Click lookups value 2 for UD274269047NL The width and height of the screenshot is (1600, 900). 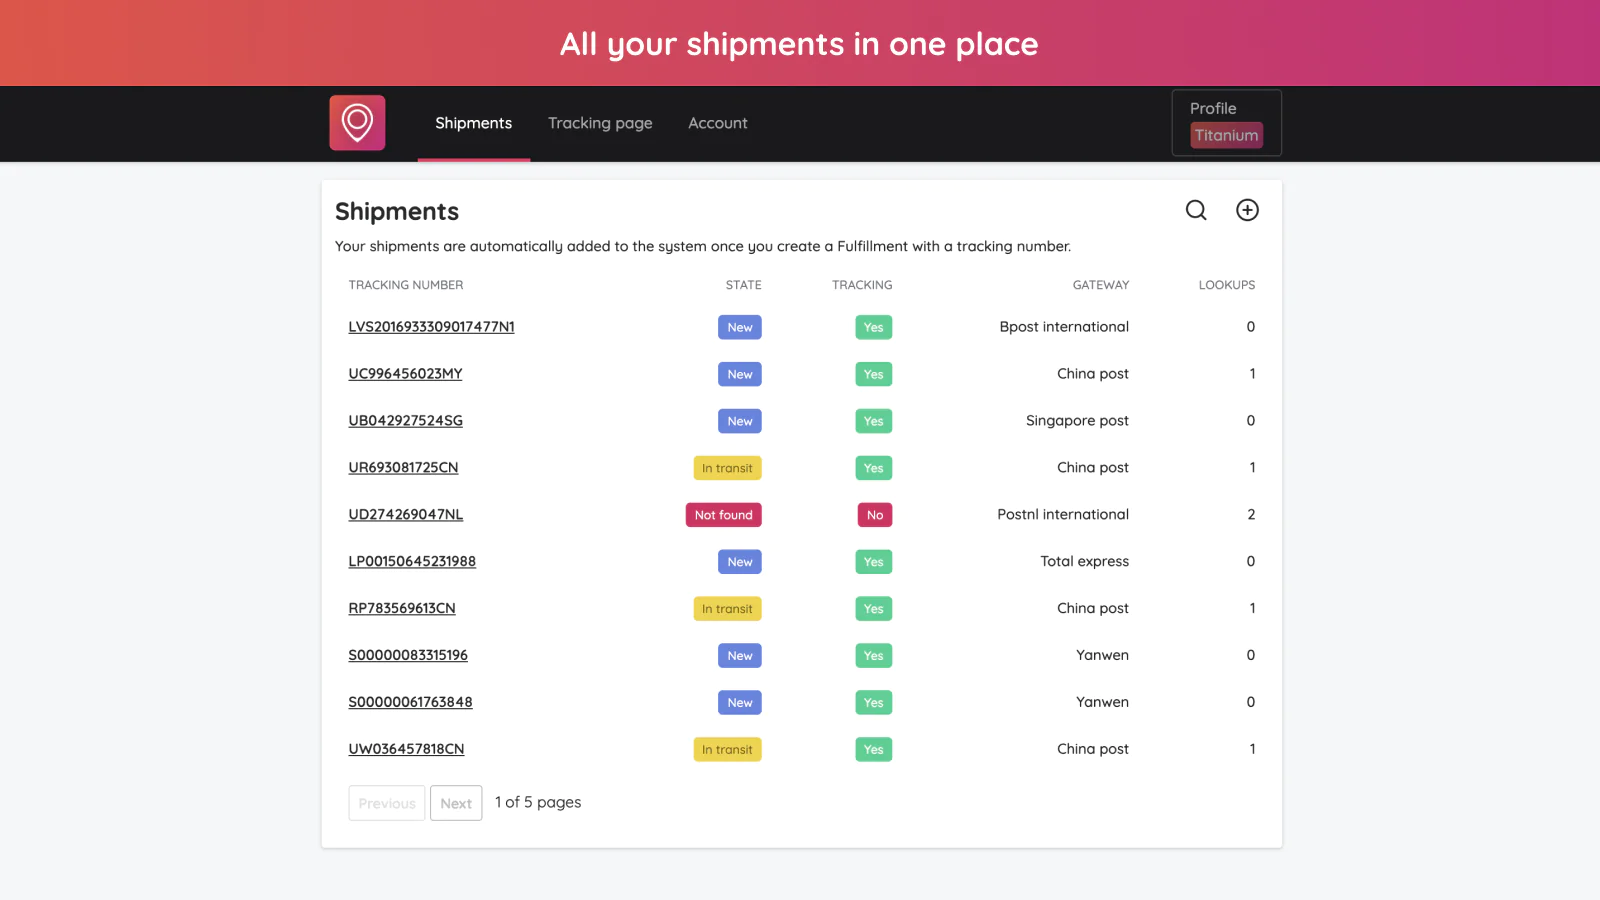(1251, 515)
